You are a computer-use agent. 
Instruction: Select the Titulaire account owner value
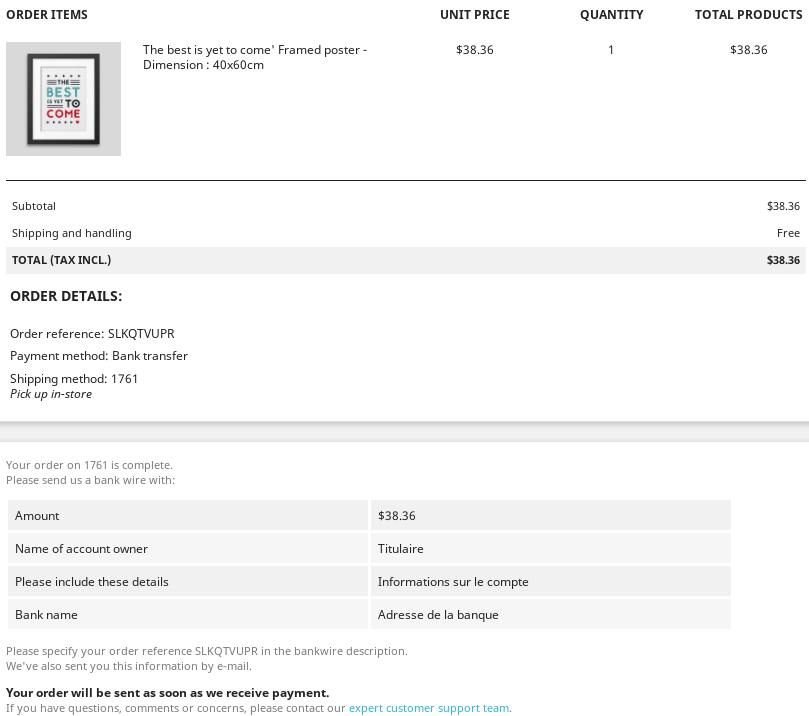(x=400, y=547)
